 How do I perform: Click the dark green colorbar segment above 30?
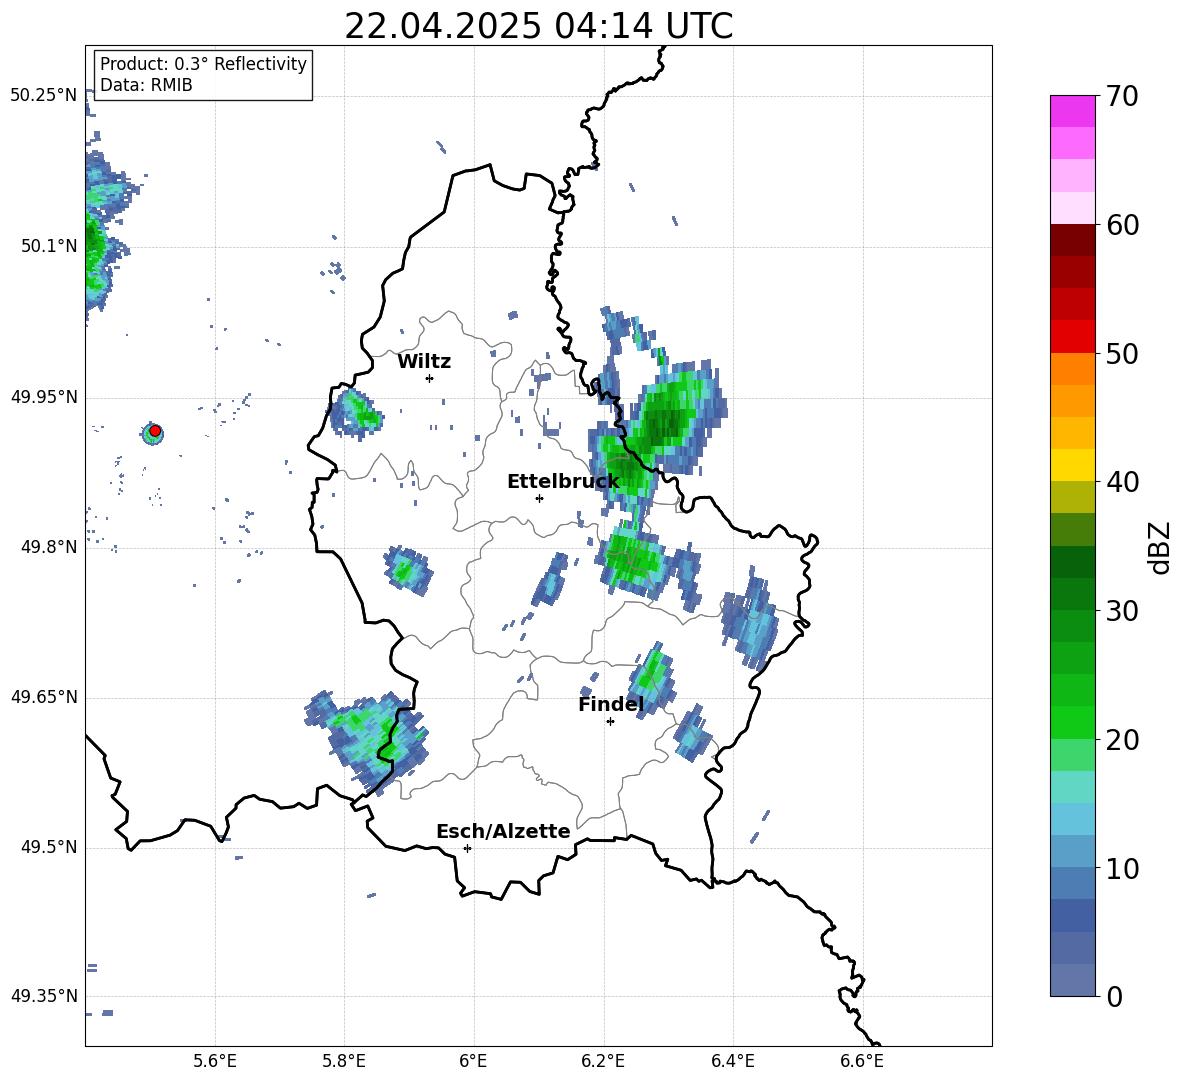(x=1072, y=594)
